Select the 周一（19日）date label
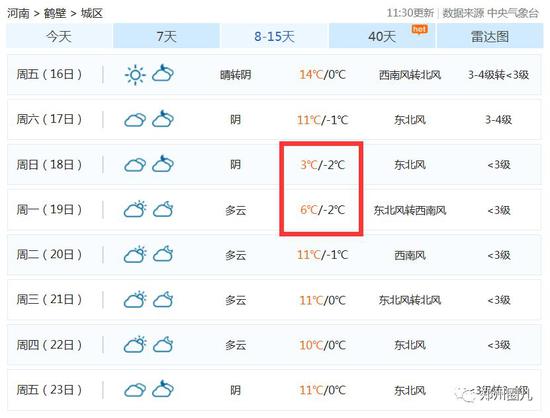The image size is (550, 418). [x=49, y=210]
